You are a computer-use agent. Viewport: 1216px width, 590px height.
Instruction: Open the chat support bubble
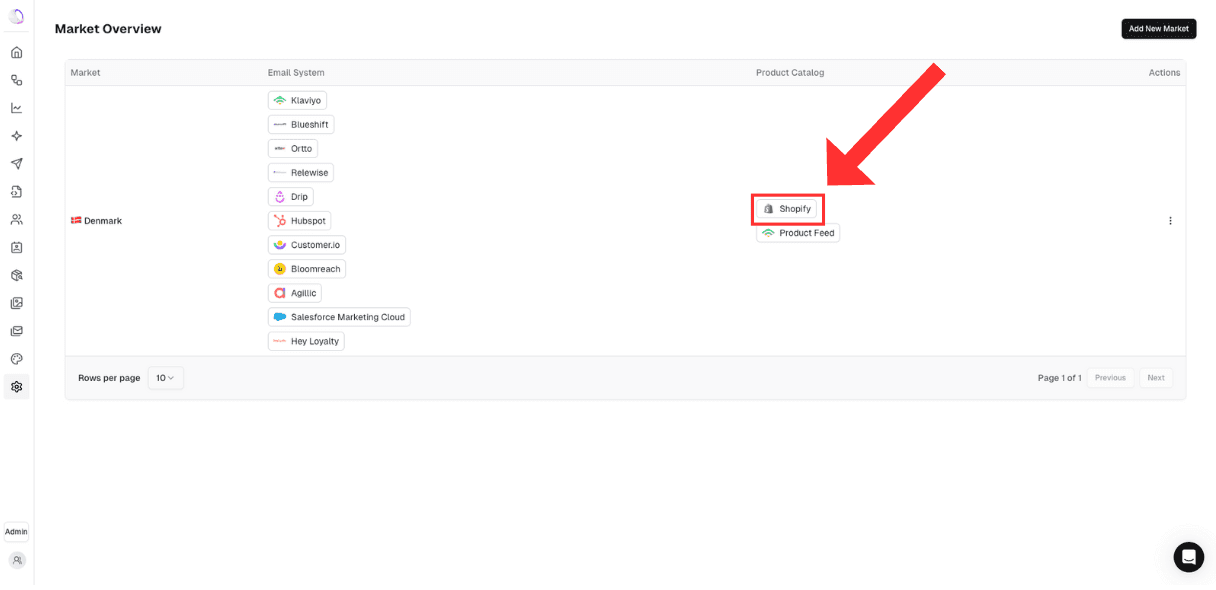click(1188, 557)
